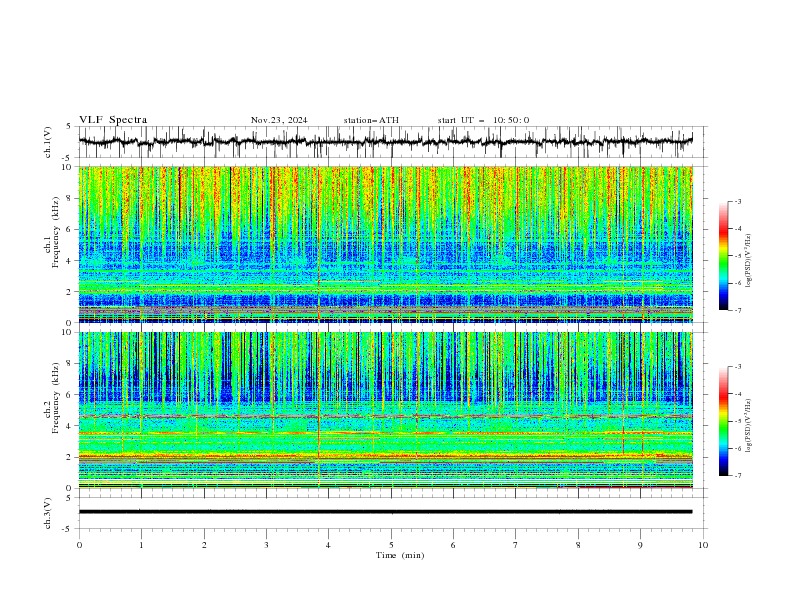Click time axis tick label '10'
792x612 pixels.
(x=703, y=545)
